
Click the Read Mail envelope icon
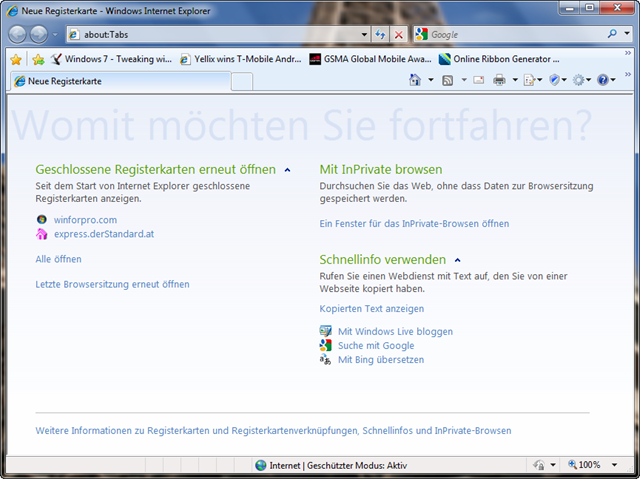[x=479, y=80]
